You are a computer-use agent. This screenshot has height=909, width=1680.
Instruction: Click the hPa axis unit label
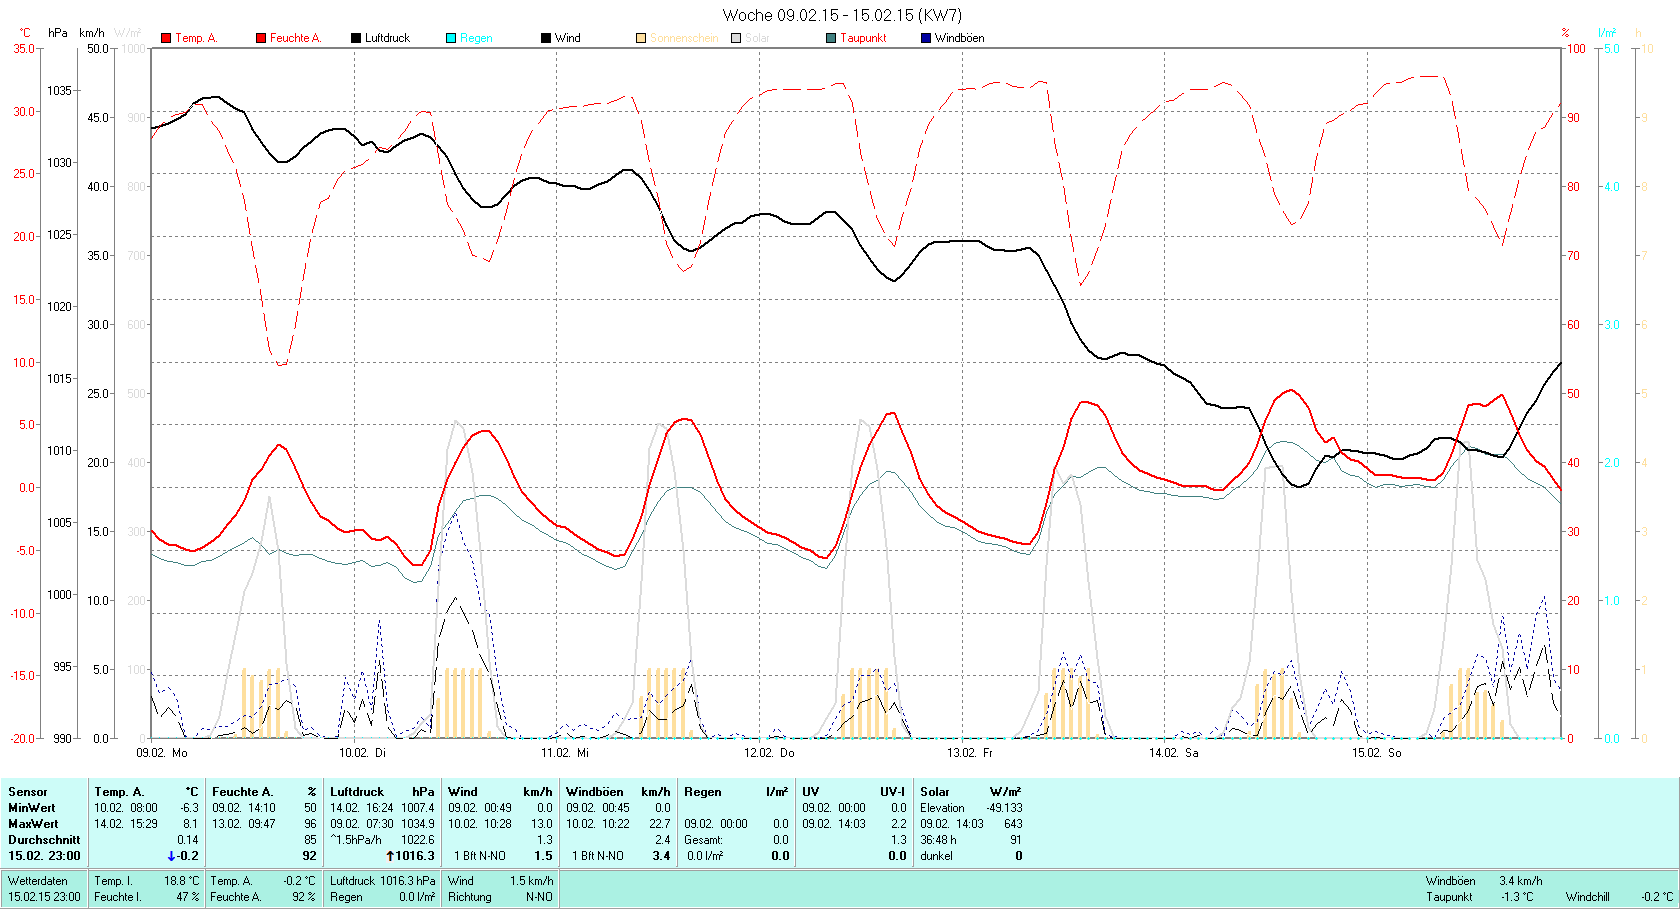(58, 33)
